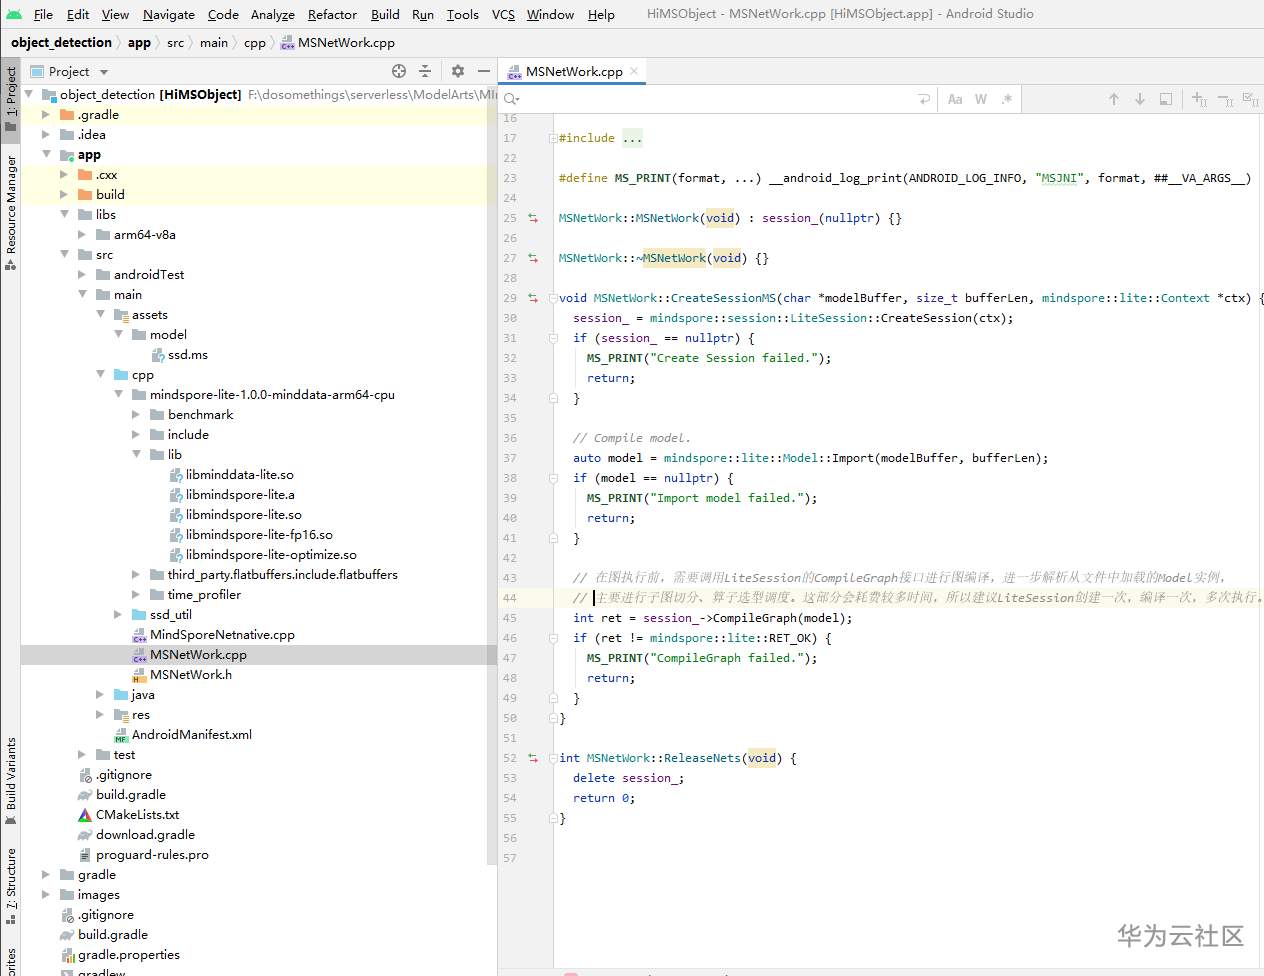Hide the Project tool window

(484, 71)
